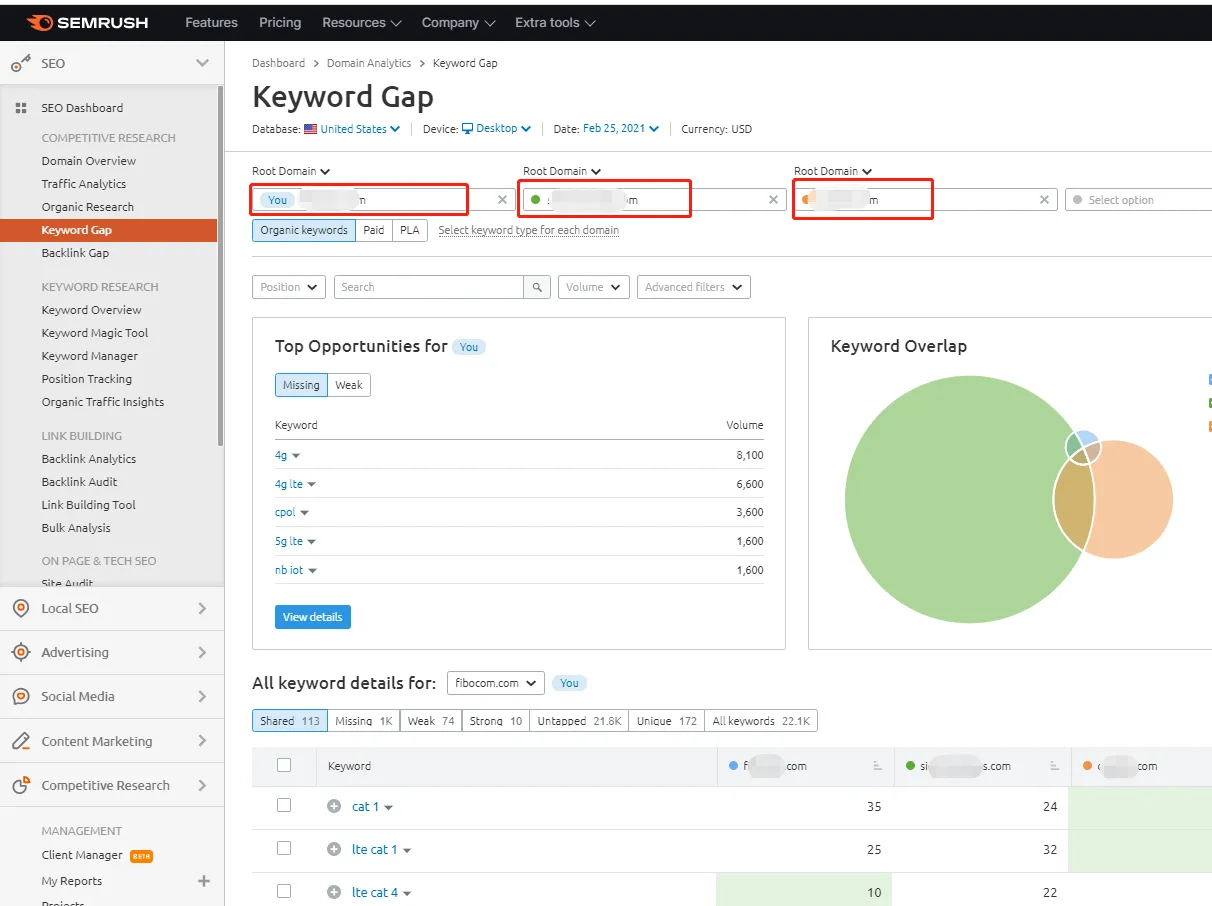
Task: Click the Social Media chat icon
Action: click(20, 696)
